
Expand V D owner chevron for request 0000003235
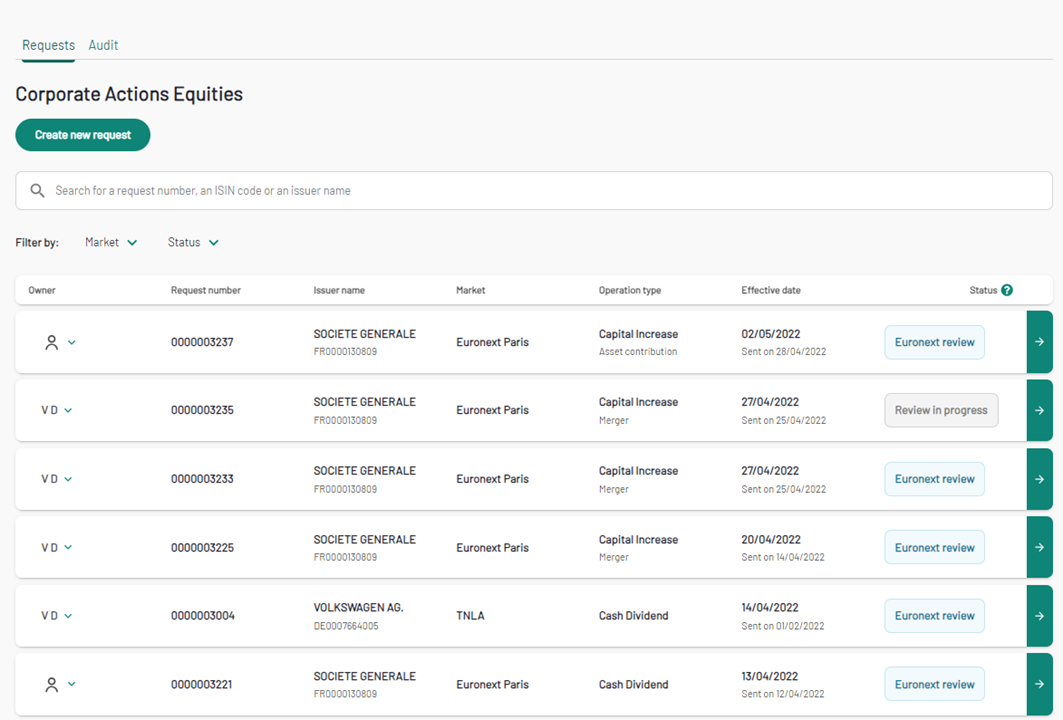(x=68, y=410)
